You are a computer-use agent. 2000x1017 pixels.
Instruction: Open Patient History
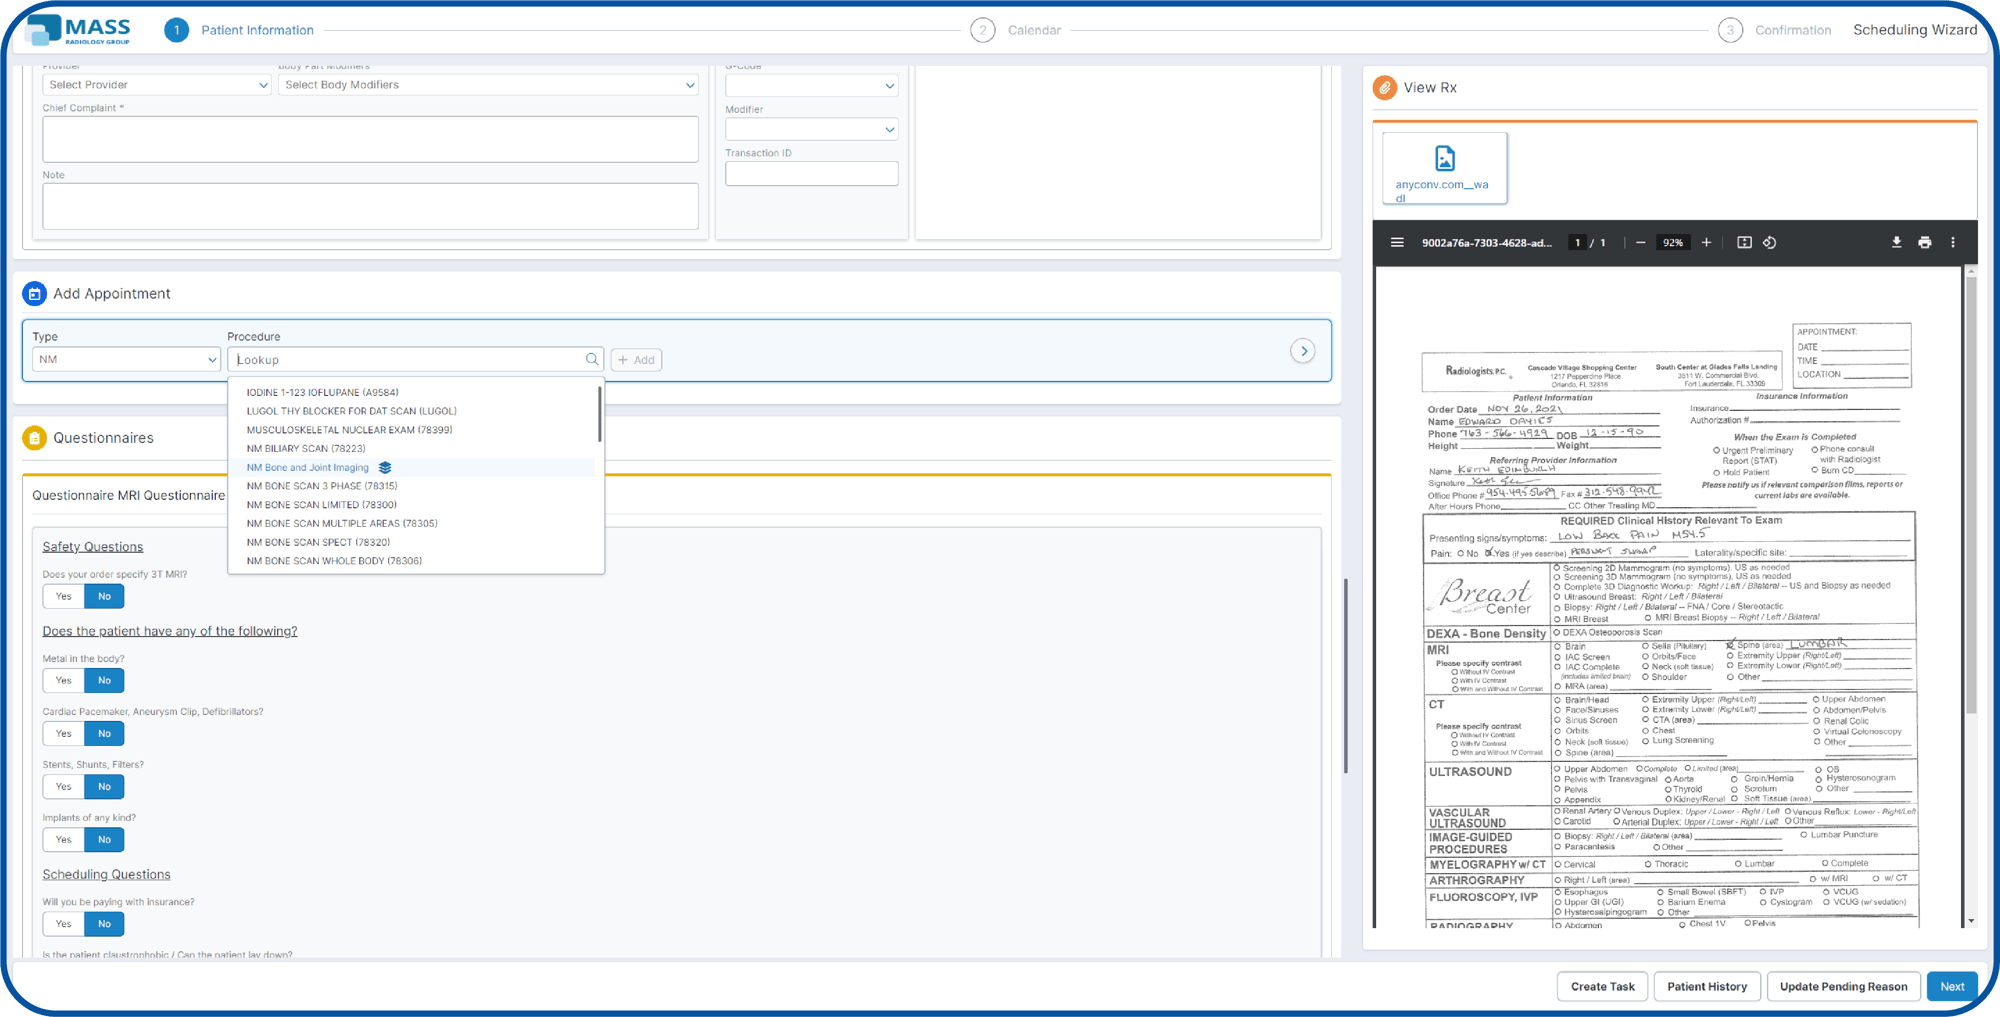coord(1706,986)
